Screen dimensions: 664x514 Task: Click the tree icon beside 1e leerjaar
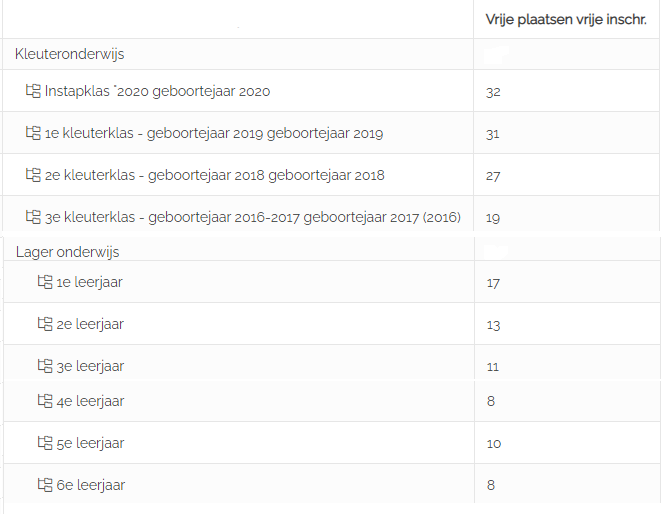[45, 282]
